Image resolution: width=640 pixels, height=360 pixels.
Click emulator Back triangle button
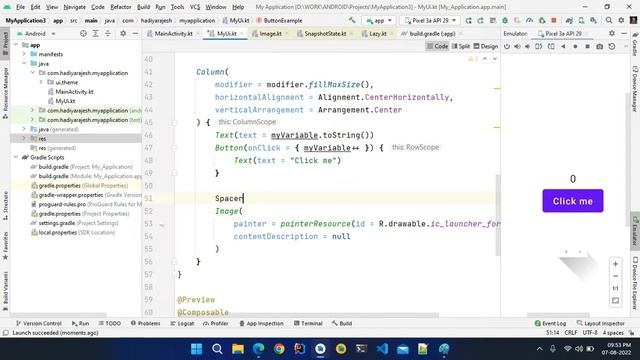pyautogui.click(x=563, y=47)
